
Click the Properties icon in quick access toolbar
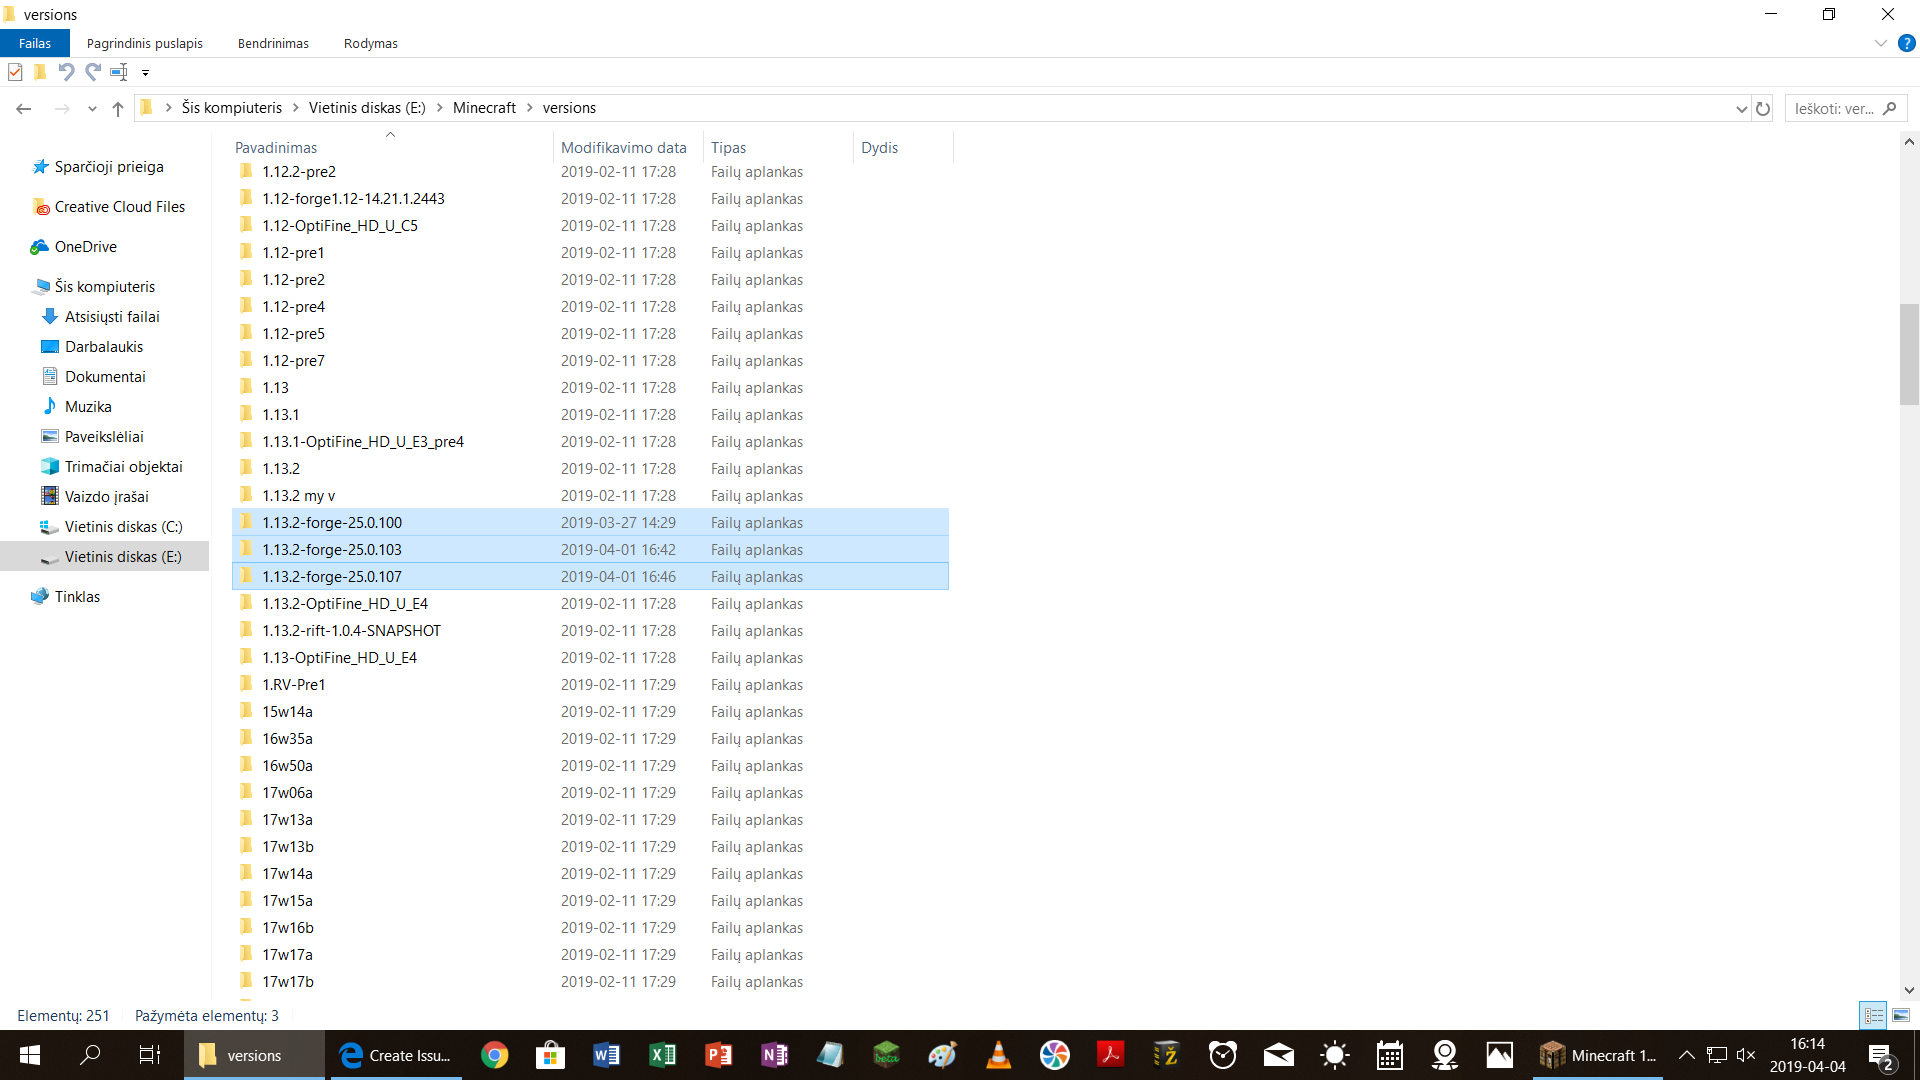15,72
